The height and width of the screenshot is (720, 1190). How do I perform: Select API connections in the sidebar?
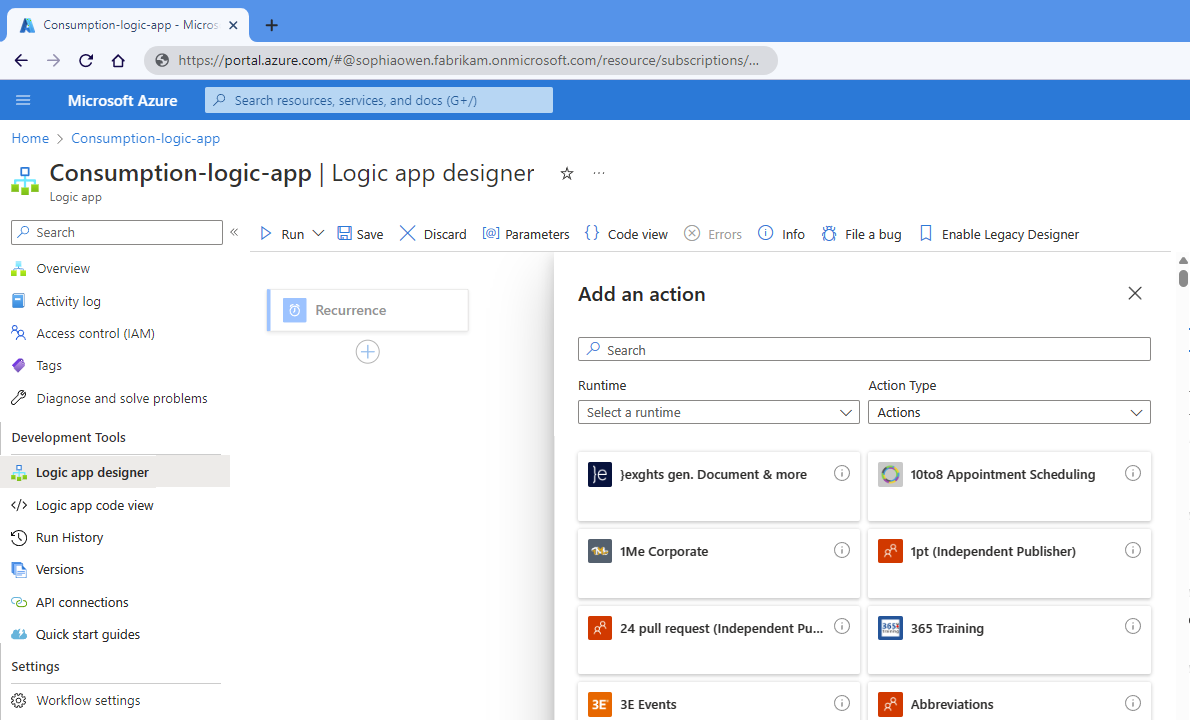point(82,602)
